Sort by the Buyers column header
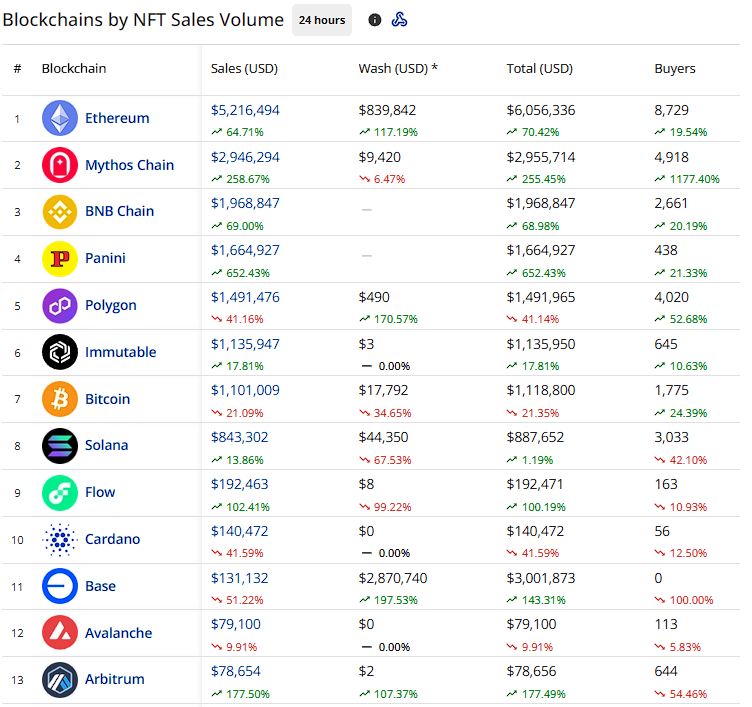The height and width of the screenshot is (707, 752). 675,69
